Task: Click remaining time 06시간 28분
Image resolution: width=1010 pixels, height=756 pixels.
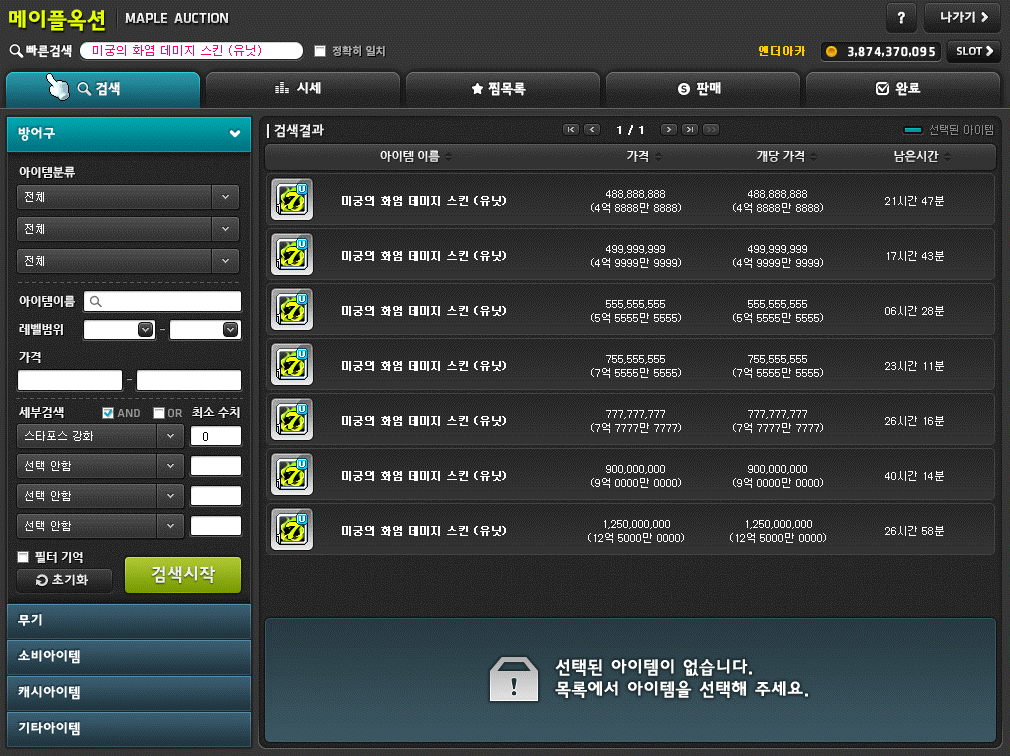Action: tap(914, 311)
